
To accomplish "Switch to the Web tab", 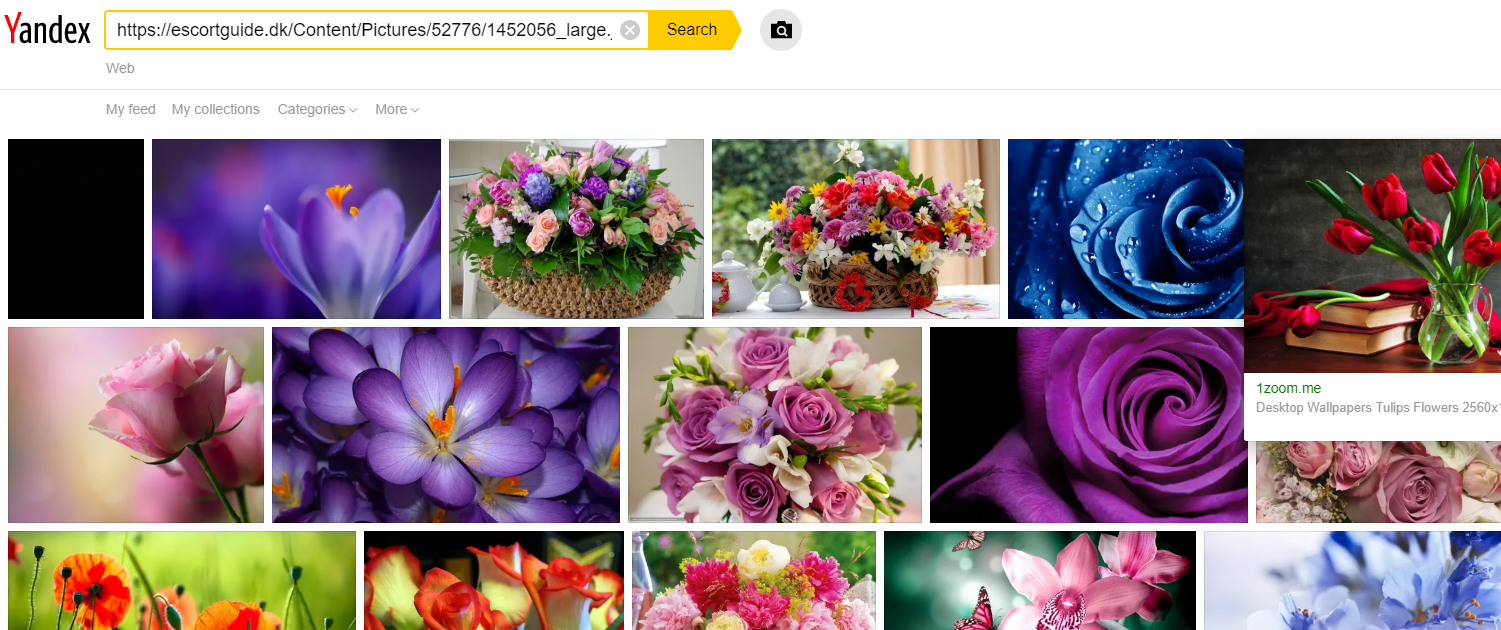I will pos(120,68).
